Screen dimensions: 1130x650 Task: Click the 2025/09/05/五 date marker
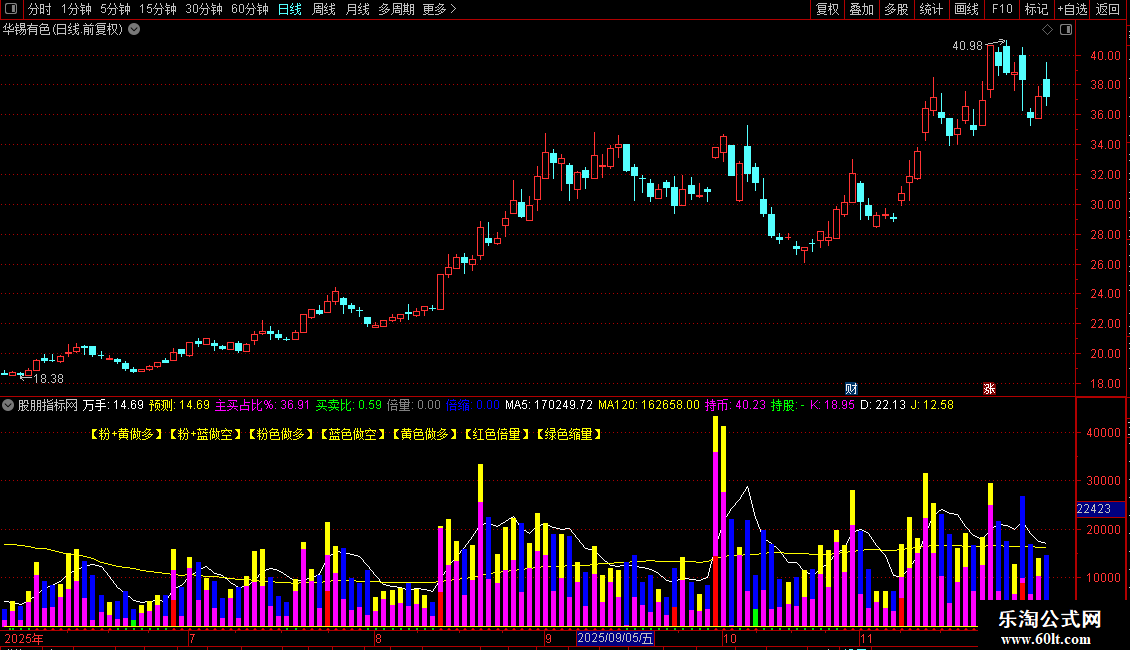coord(615,638)
